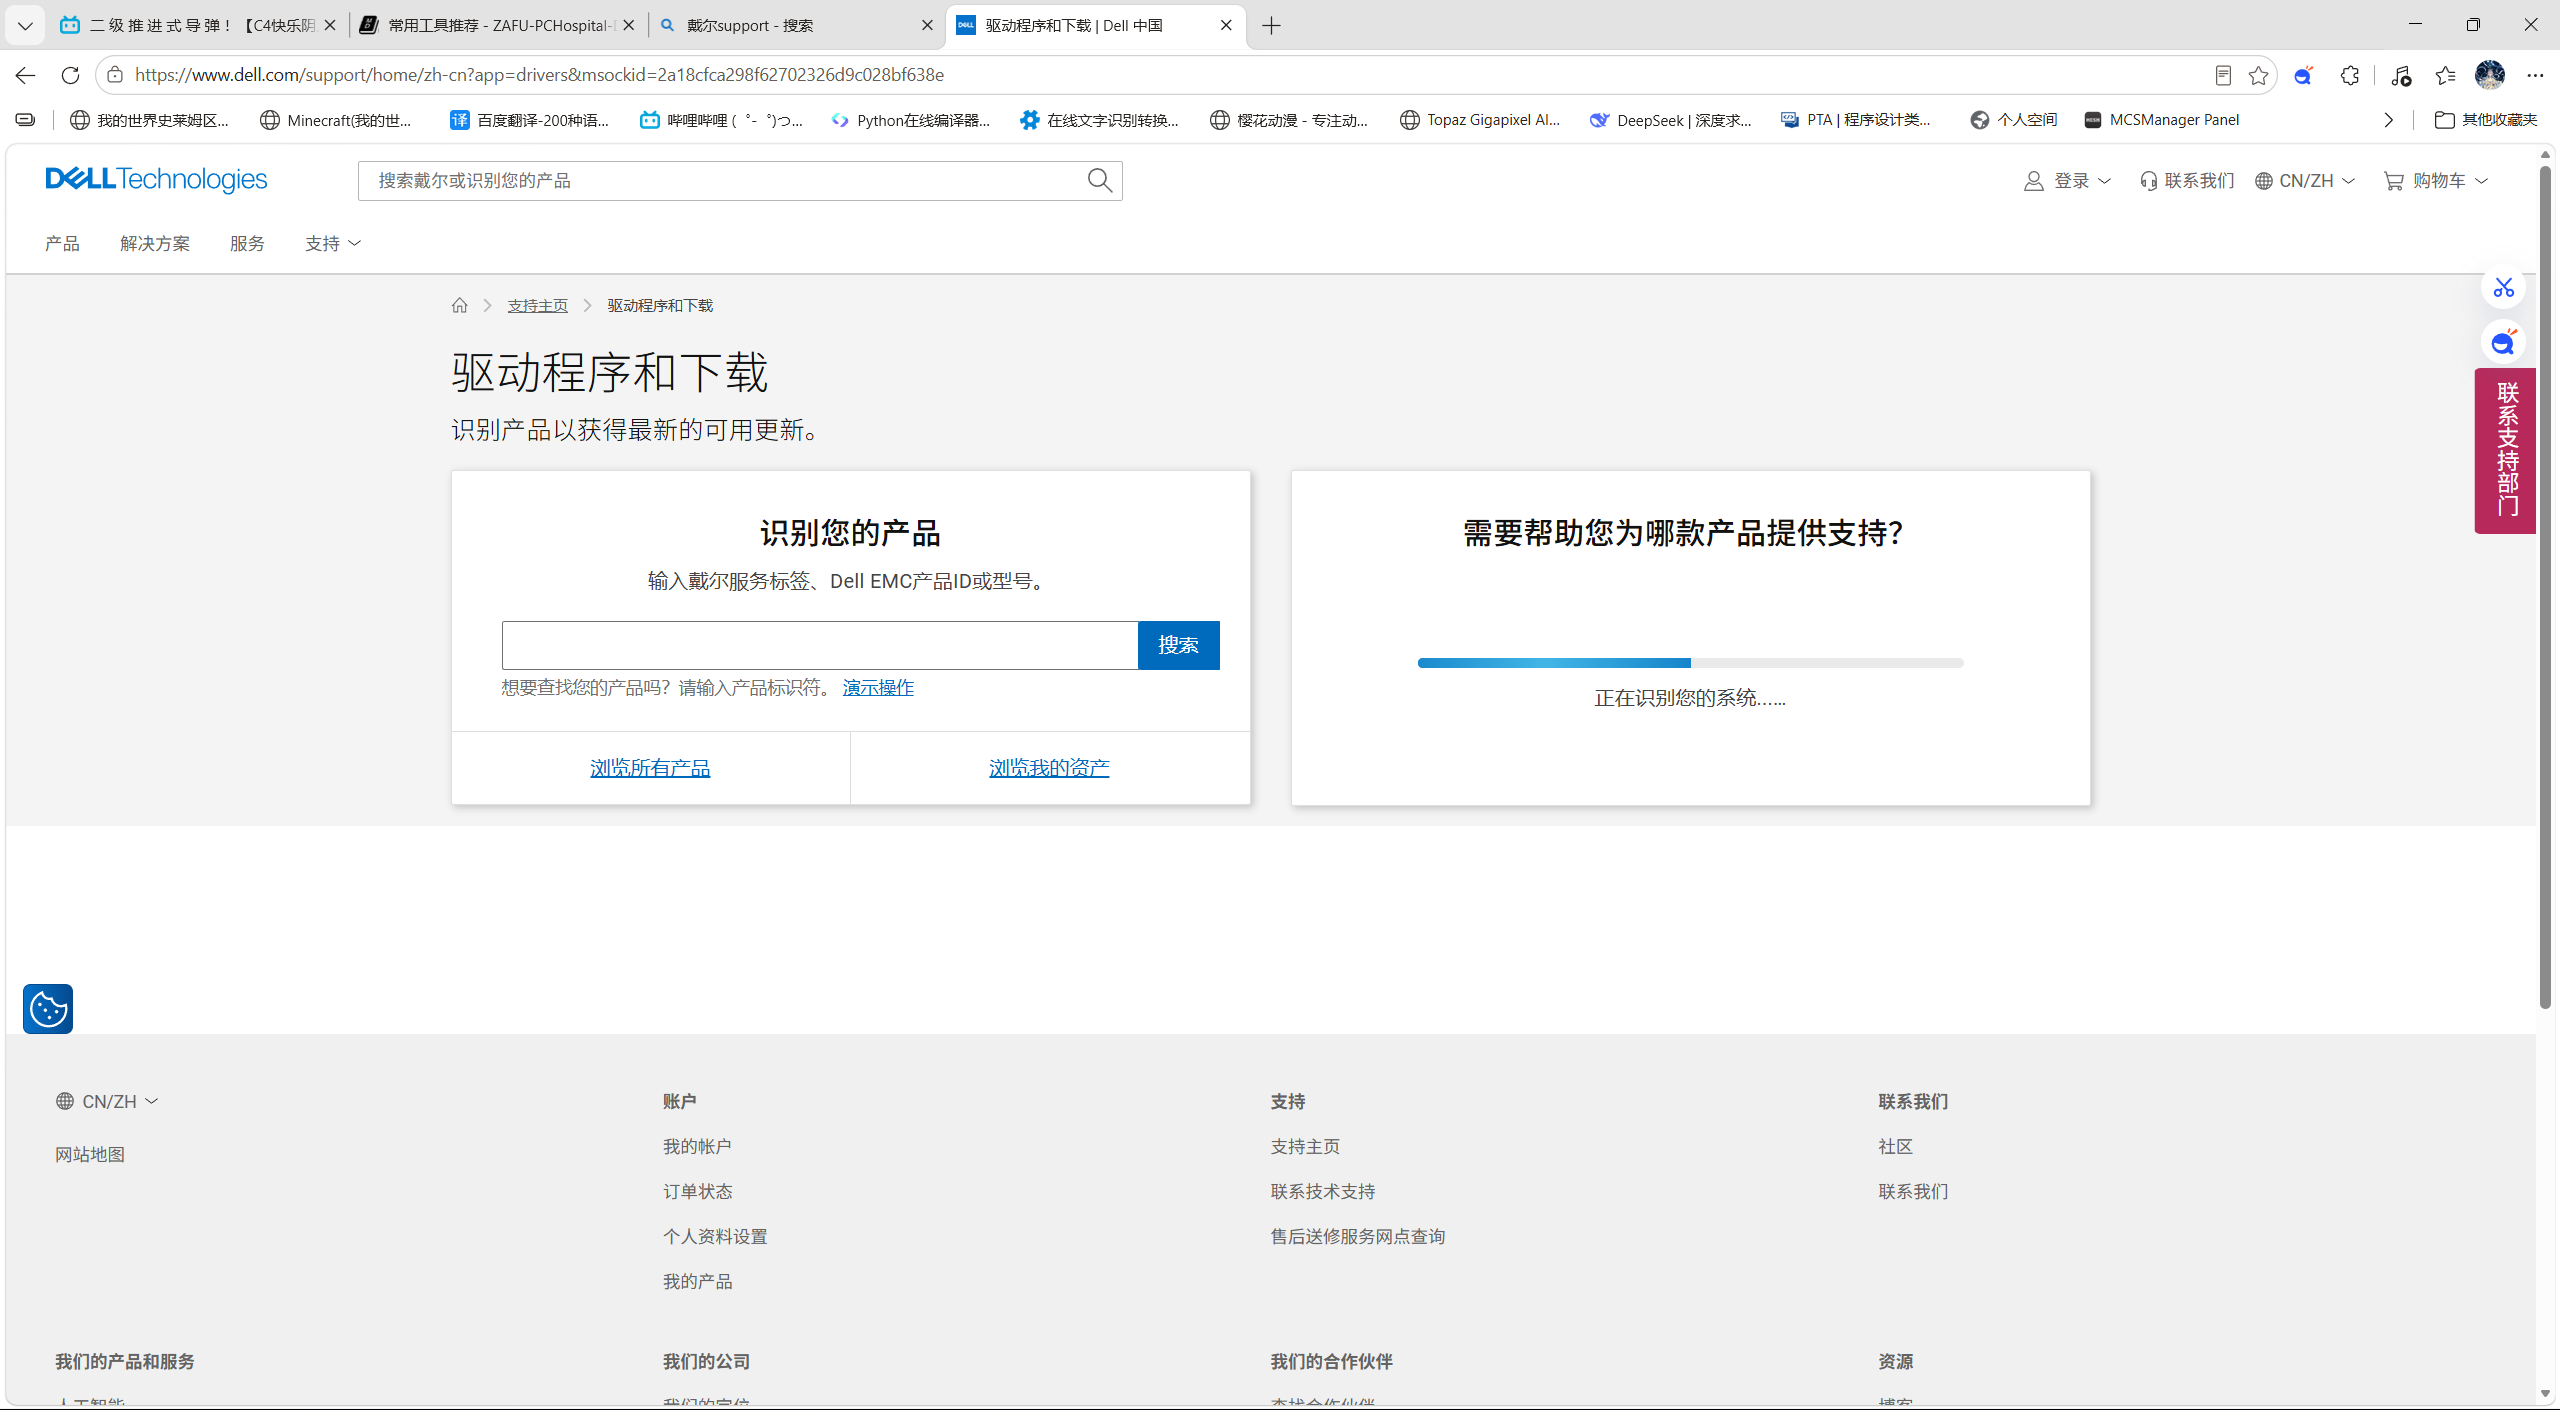Open 百度翻译 bookmark
Viewport: 2560px width, 1410px height.
[x=529, y=120]
